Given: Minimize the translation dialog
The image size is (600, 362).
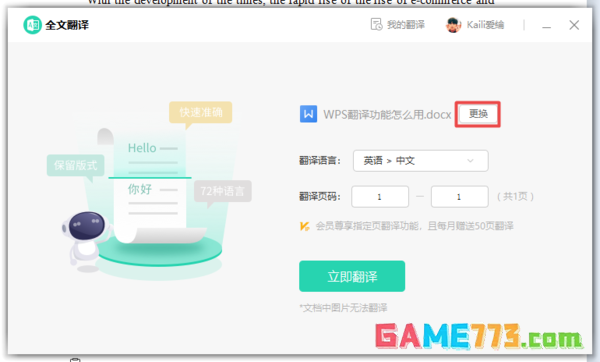Looking at the screenshot, I should 546,26.
